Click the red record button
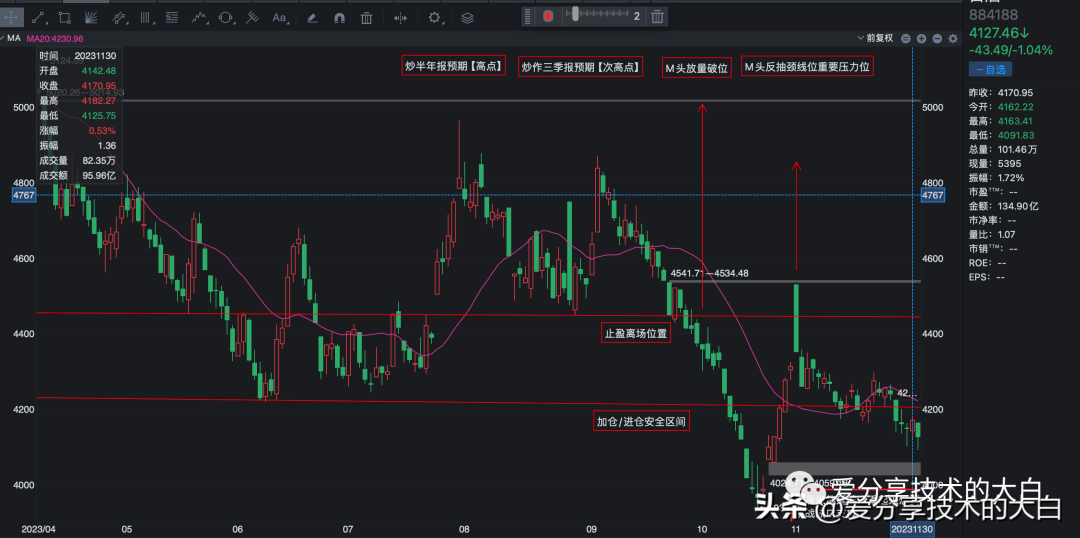Screen dimensions: 1080x538 [x=548, y=16]
